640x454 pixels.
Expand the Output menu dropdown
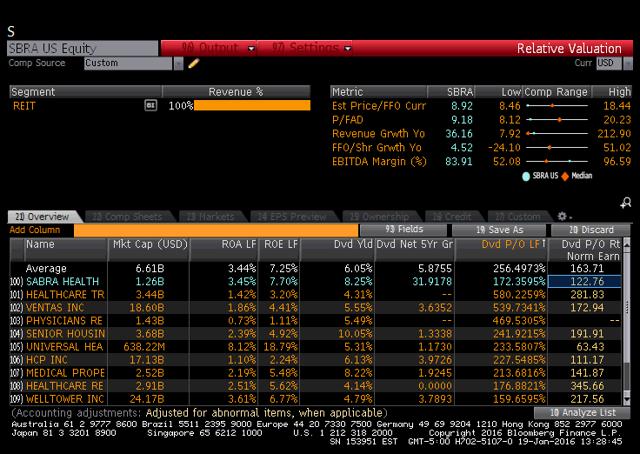click(252, 49)
